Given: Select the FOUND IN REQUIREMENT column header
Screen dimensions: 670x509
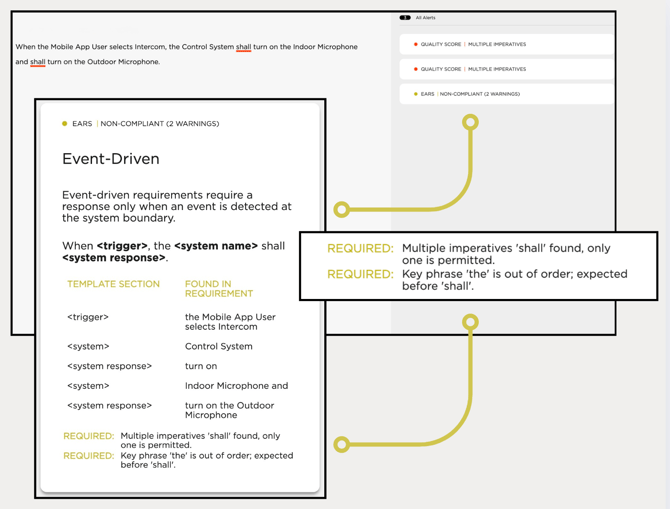Looking at the screenshot, I should (x=218, y=289).
